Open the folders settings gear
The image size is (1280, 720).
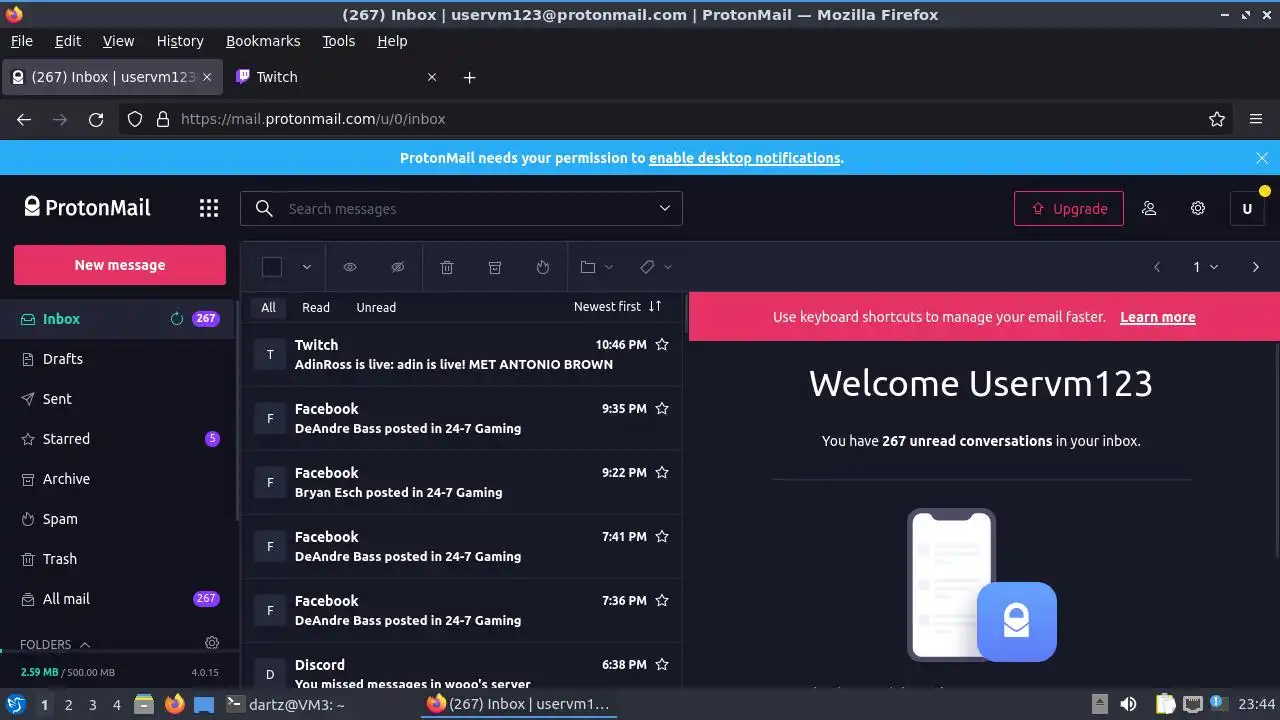212,643
